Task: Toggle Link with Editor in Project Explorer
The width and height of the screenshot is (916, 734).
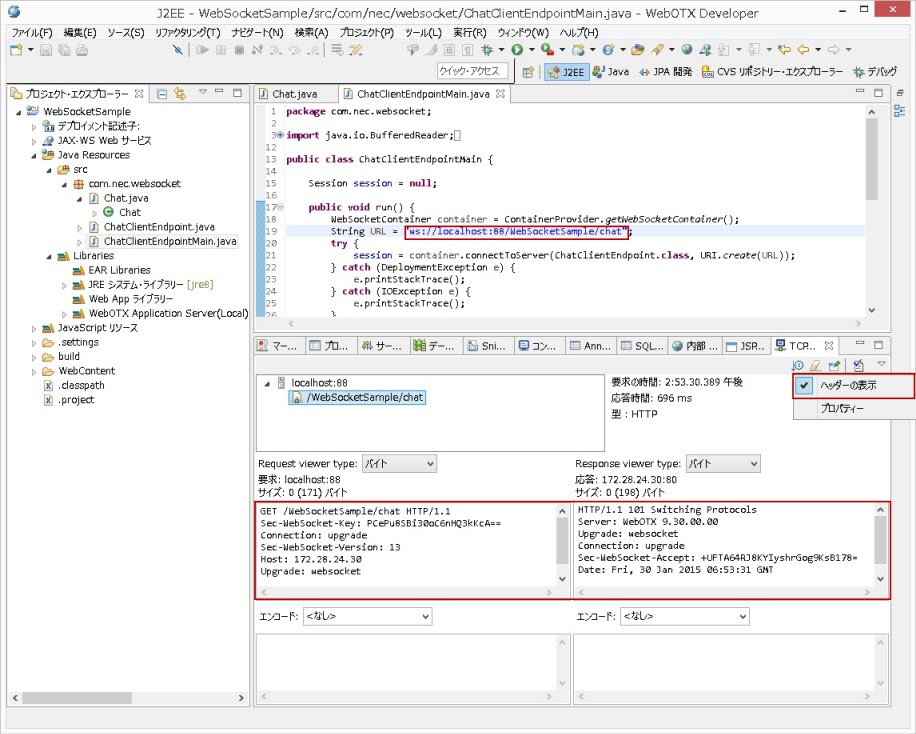Action: pos(180,94)
